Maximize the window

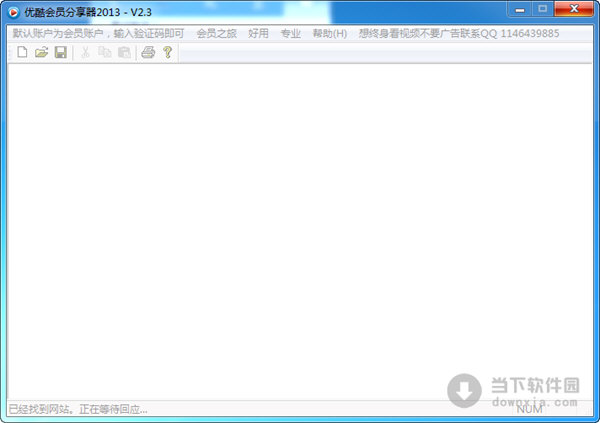(x=542, y=9)
